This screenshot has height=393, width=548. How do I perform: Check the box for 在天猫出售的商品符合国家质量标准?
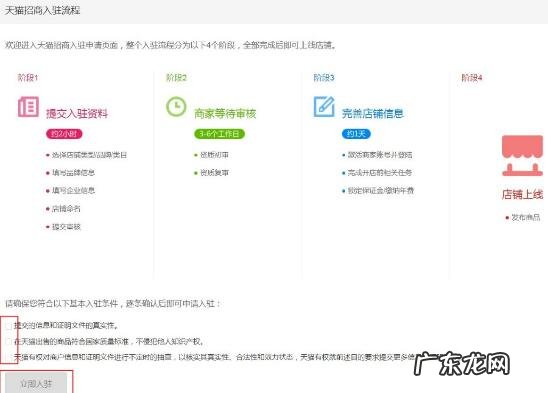click(x=9, y=342)
